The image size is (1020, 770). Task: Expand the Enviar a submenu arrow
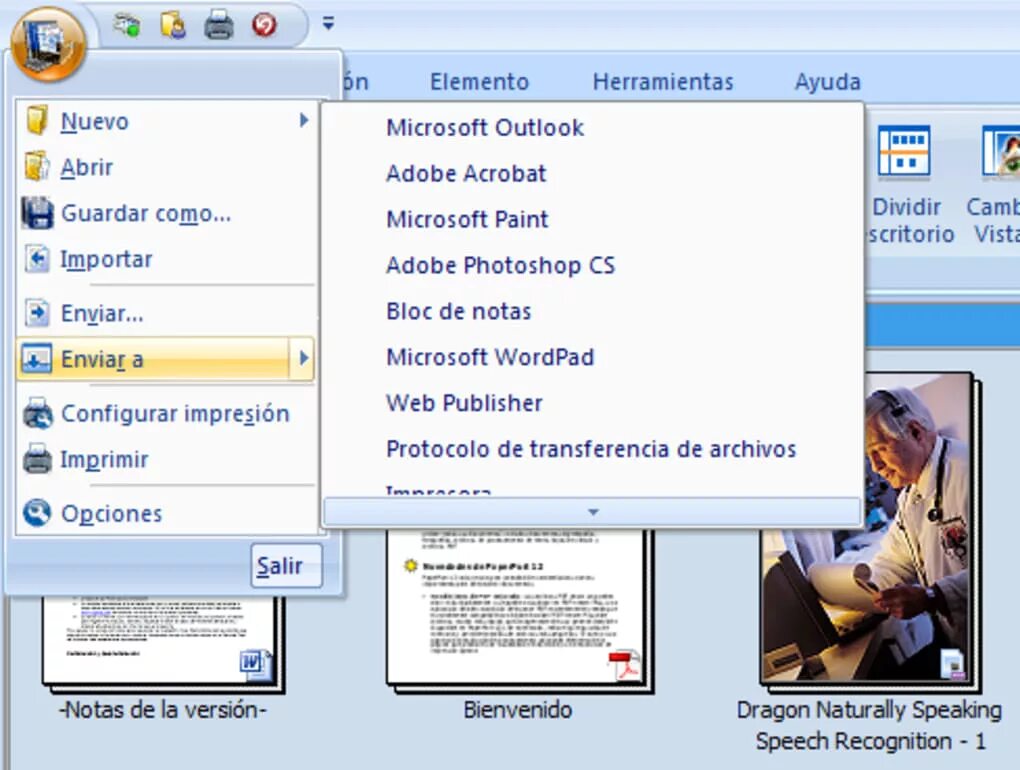click(x=303, y=358)
